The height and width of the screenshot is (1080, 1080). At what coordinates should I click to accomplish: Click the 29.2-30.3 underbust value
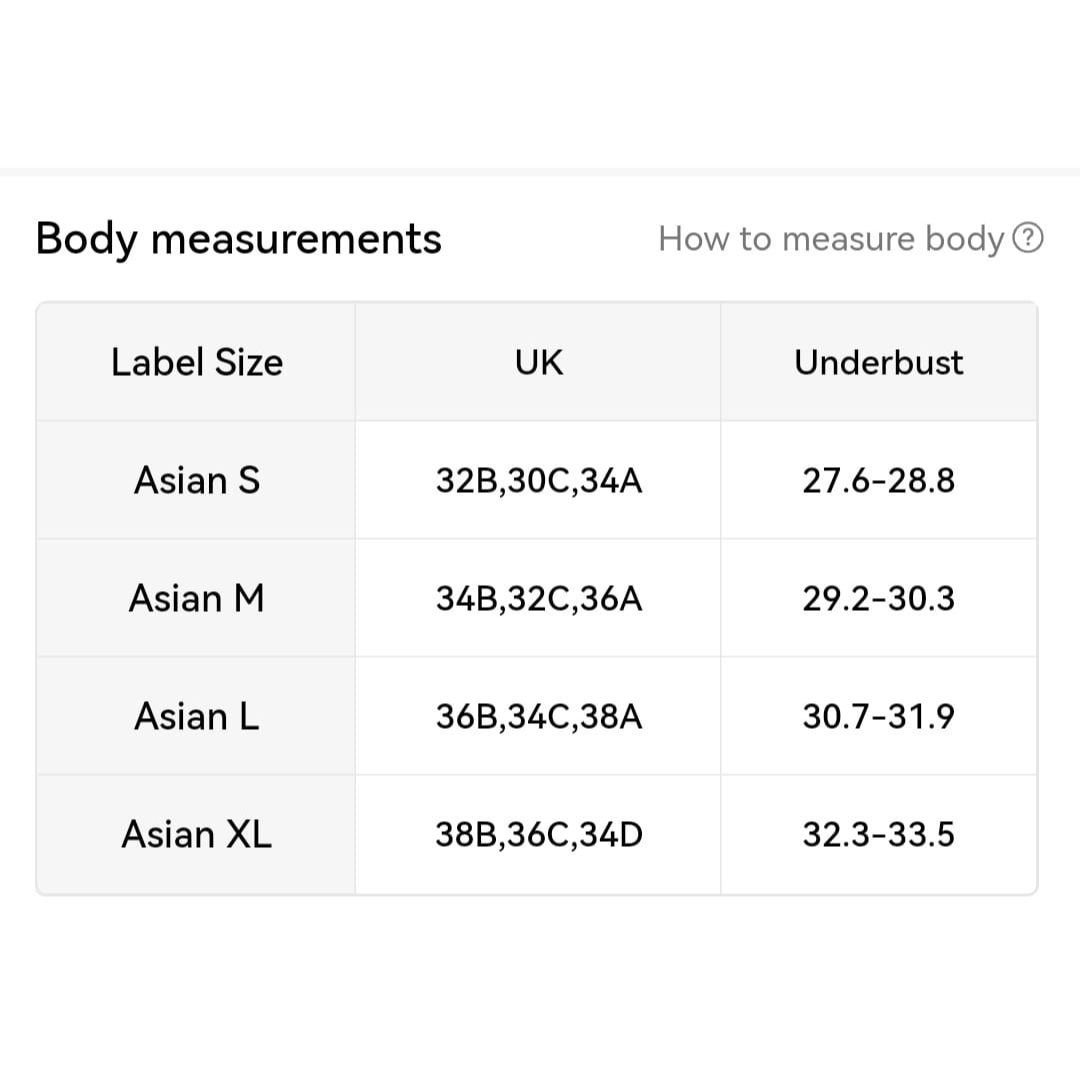click(879, 598)
